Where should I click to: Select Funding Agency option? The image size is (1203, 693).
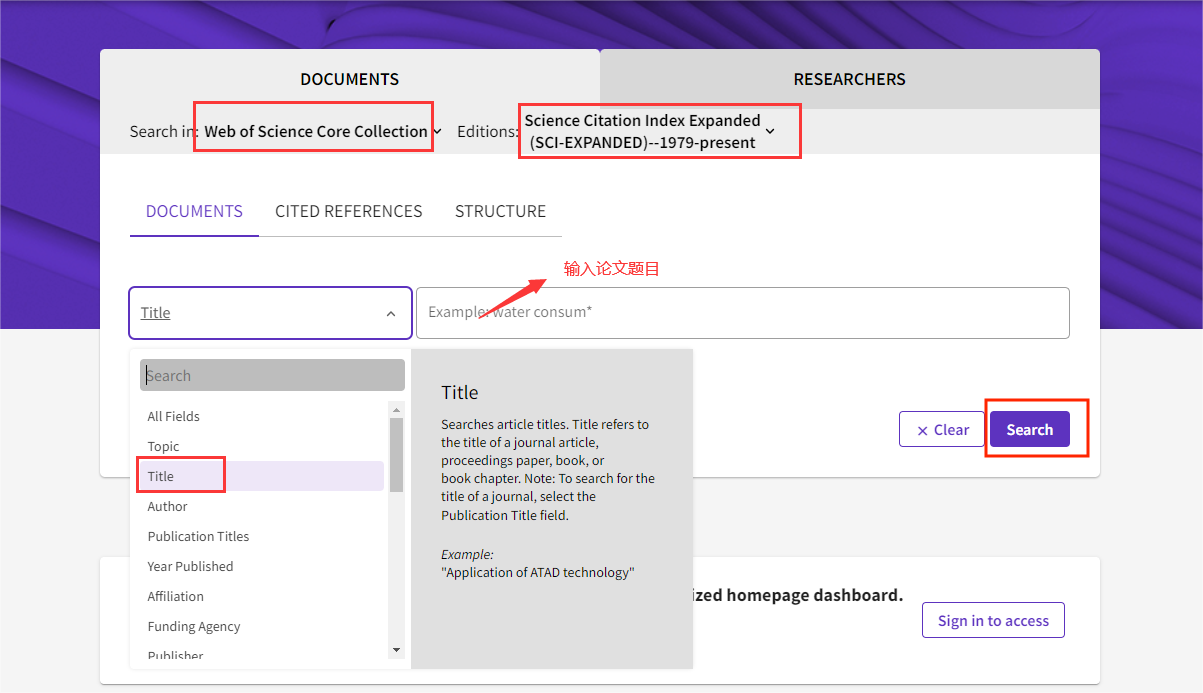click(194, 626)
